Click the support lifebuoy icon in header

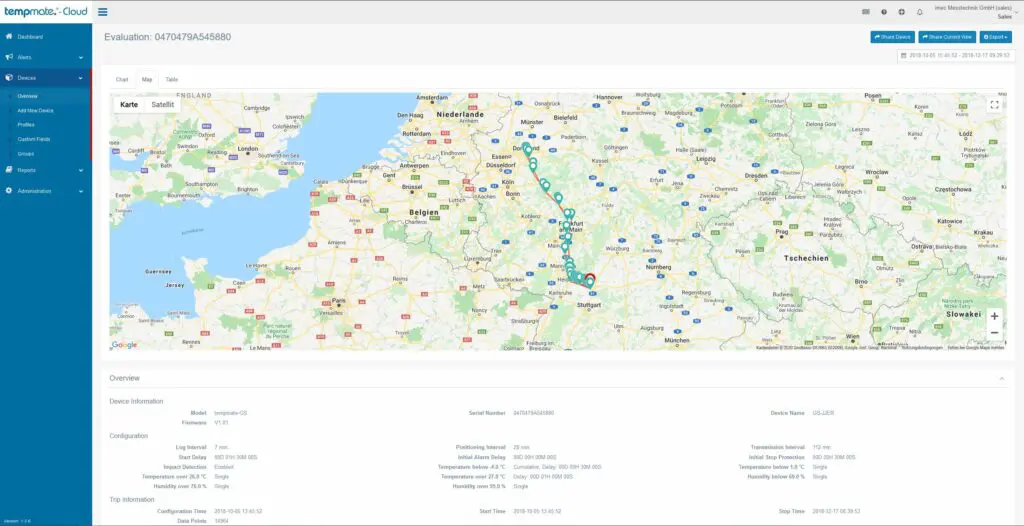(x=902, y=12)
